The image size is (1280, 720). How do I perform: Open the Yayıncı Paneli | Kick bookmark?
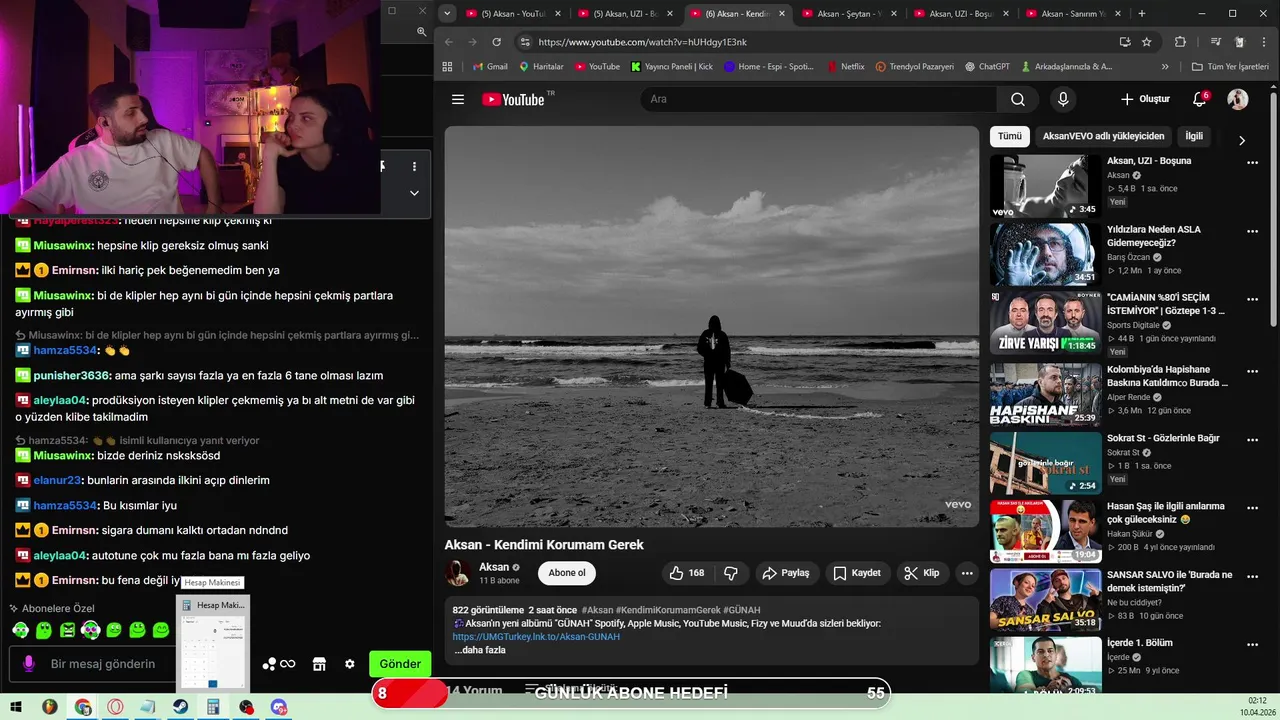(x=672, y=67)
